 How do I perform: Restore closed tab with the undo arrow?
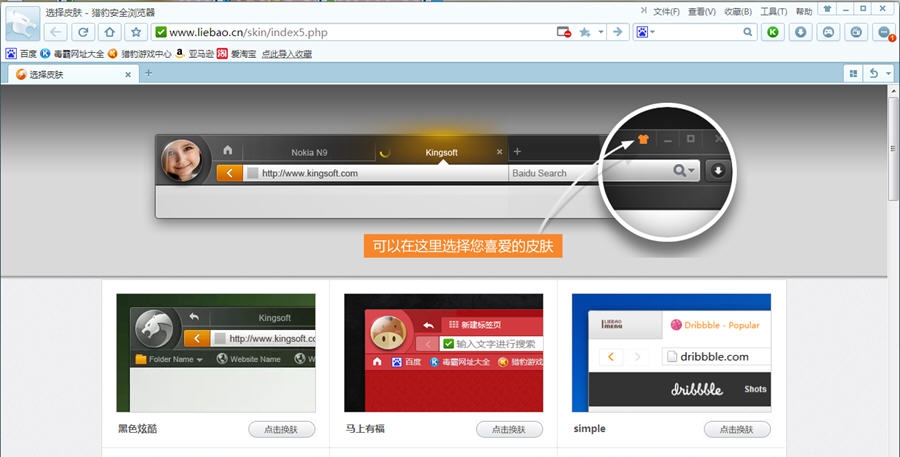coord(874,73)
